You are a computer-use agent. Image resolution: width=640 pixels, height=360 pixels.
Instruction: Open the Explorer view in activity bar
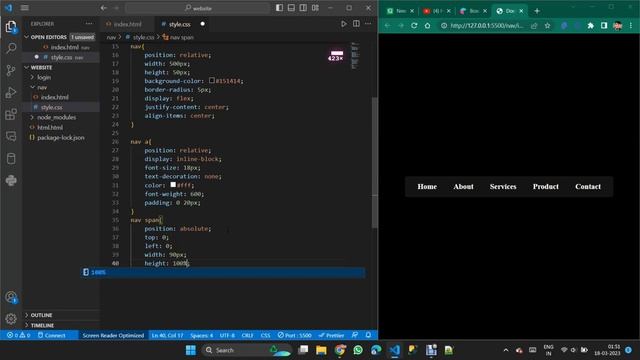click(x=11, y=27)
